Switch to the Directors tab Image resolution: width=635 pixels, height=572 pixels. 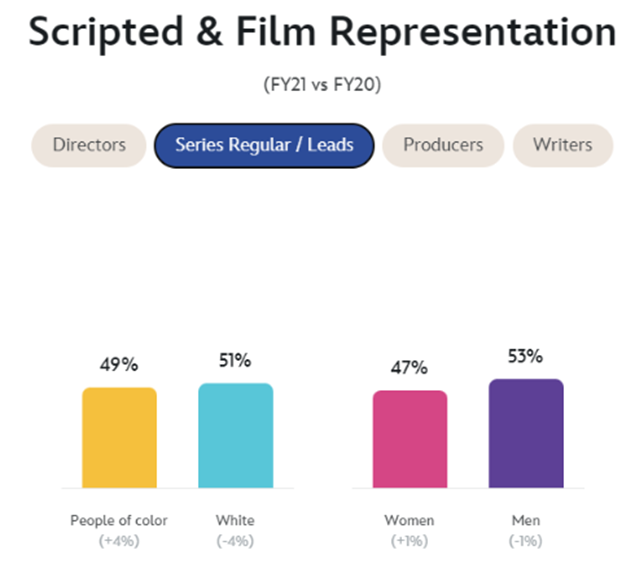click(89, 145)
